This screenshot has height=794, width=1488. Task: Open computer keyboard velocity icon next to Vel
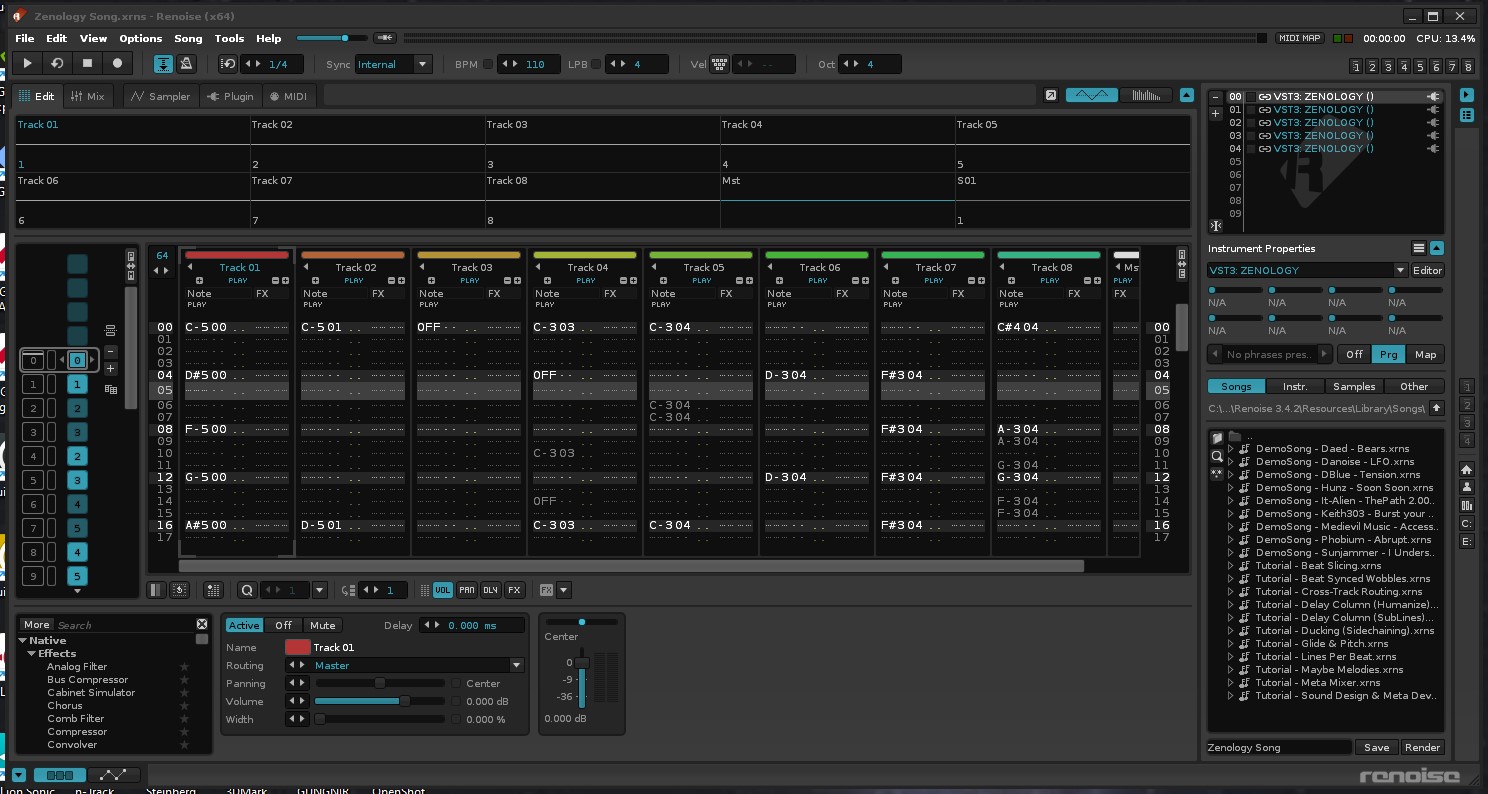pos(719,64)
